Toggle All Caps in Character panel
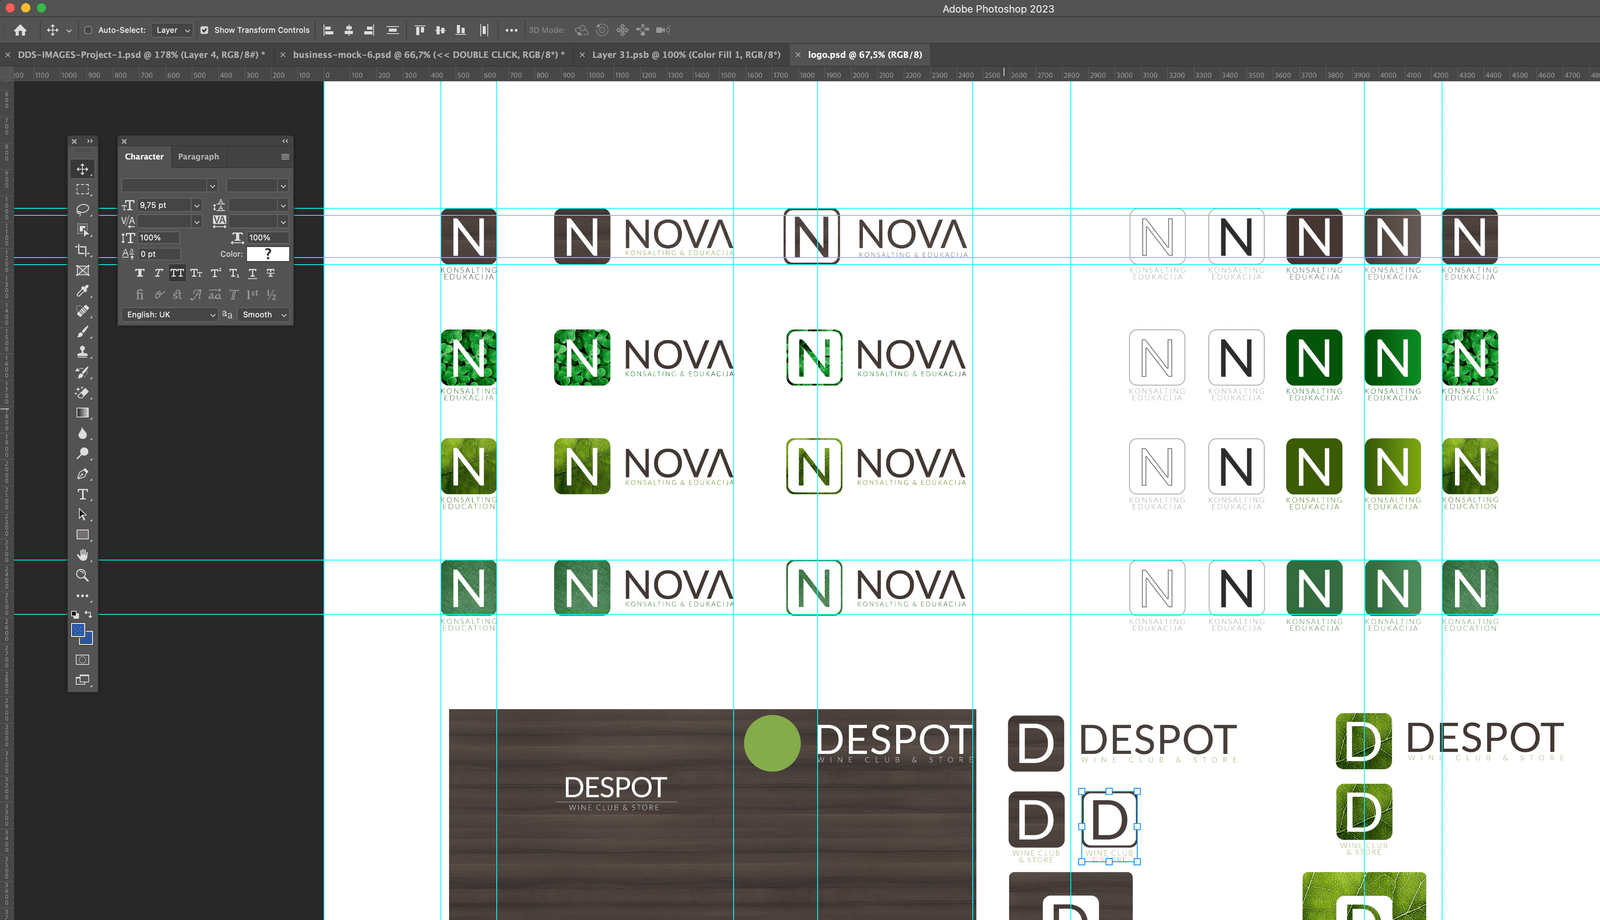This screenshot has width=1600, height=920. tap(177, 273)
